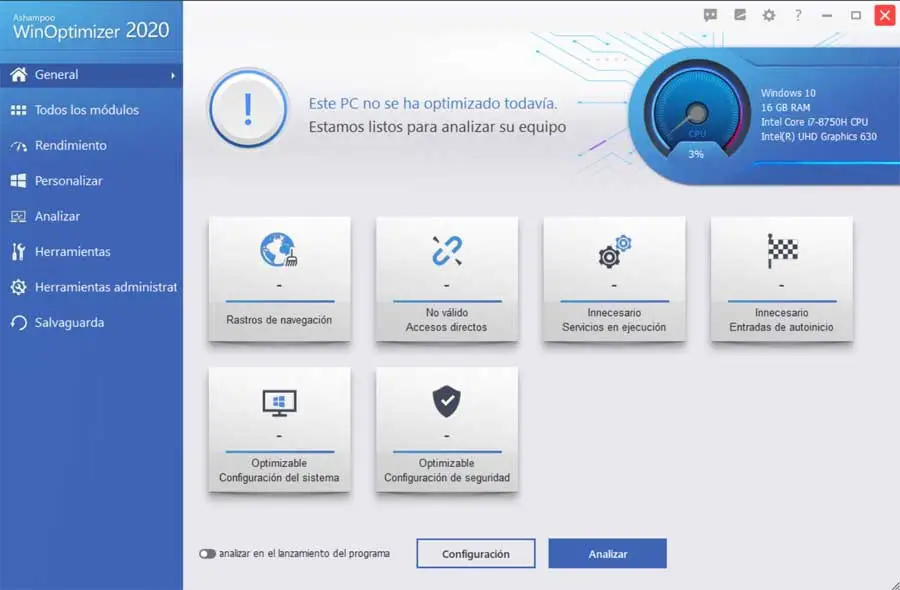Open the feedback speech bubble icon
The width and height of the screenshot is (900, 590).
point(711,15)
